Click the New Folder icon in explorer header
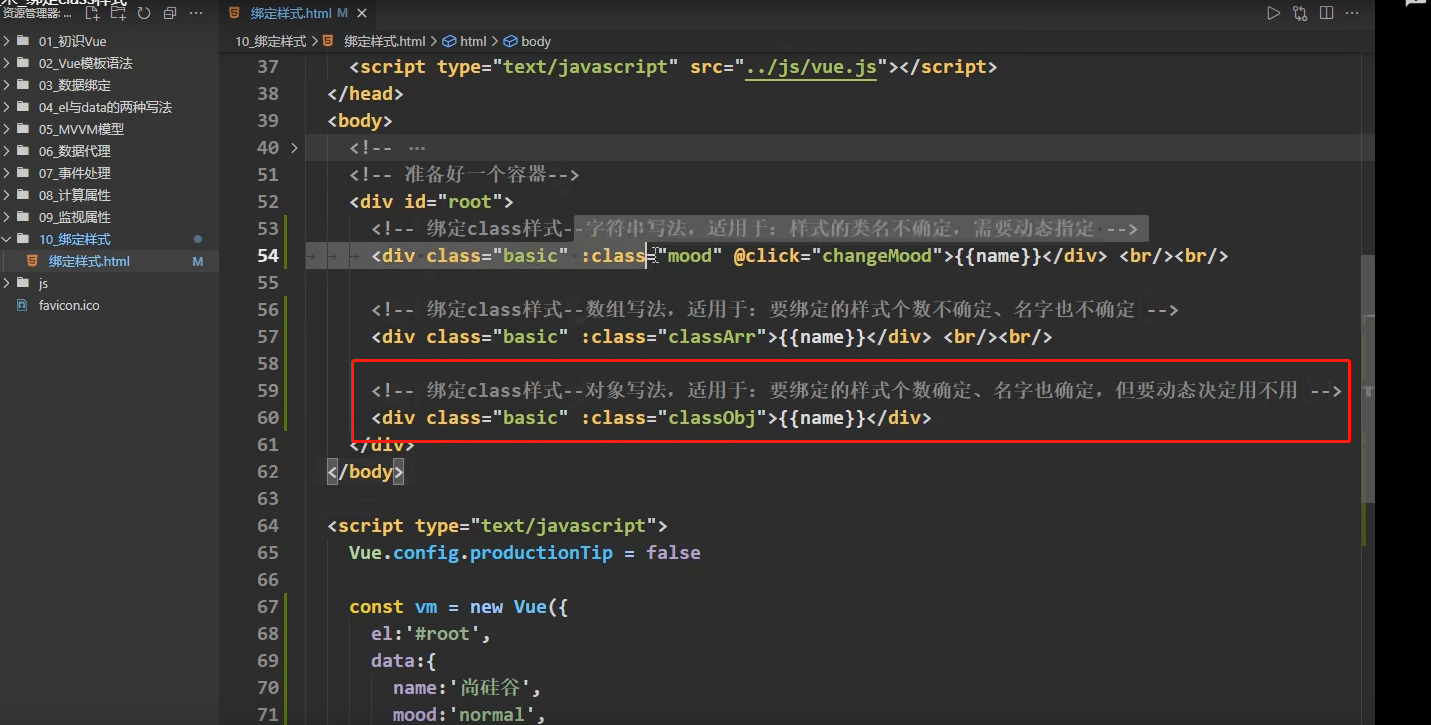This screenshot has width=1431, height=725. tap(118, 14)
